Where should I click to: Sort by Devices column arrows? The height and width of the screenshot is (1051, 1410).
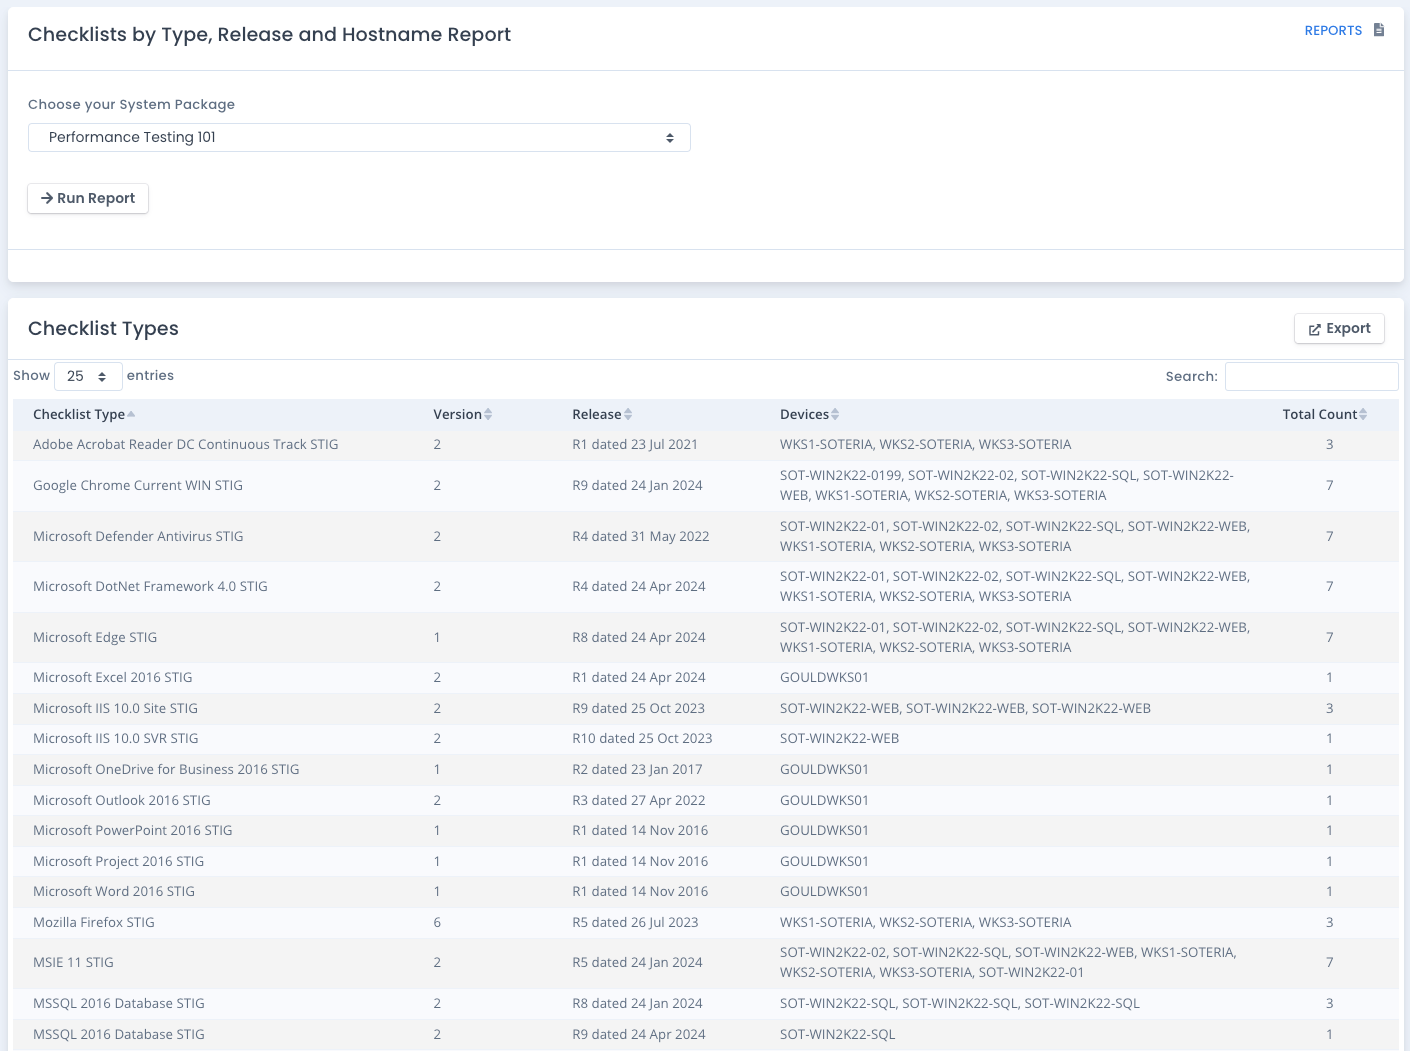pos(835,414)
